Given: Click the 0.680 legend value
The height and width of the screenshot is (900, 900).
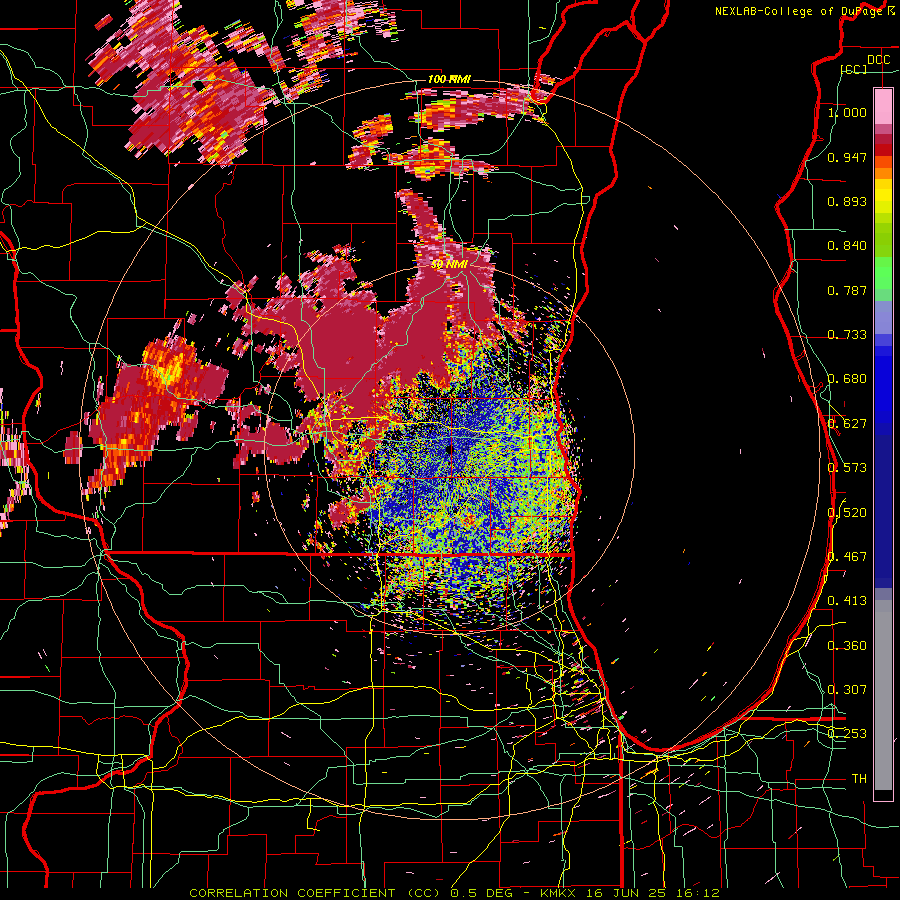Looking at the screenshot, I should pos(847,379).
